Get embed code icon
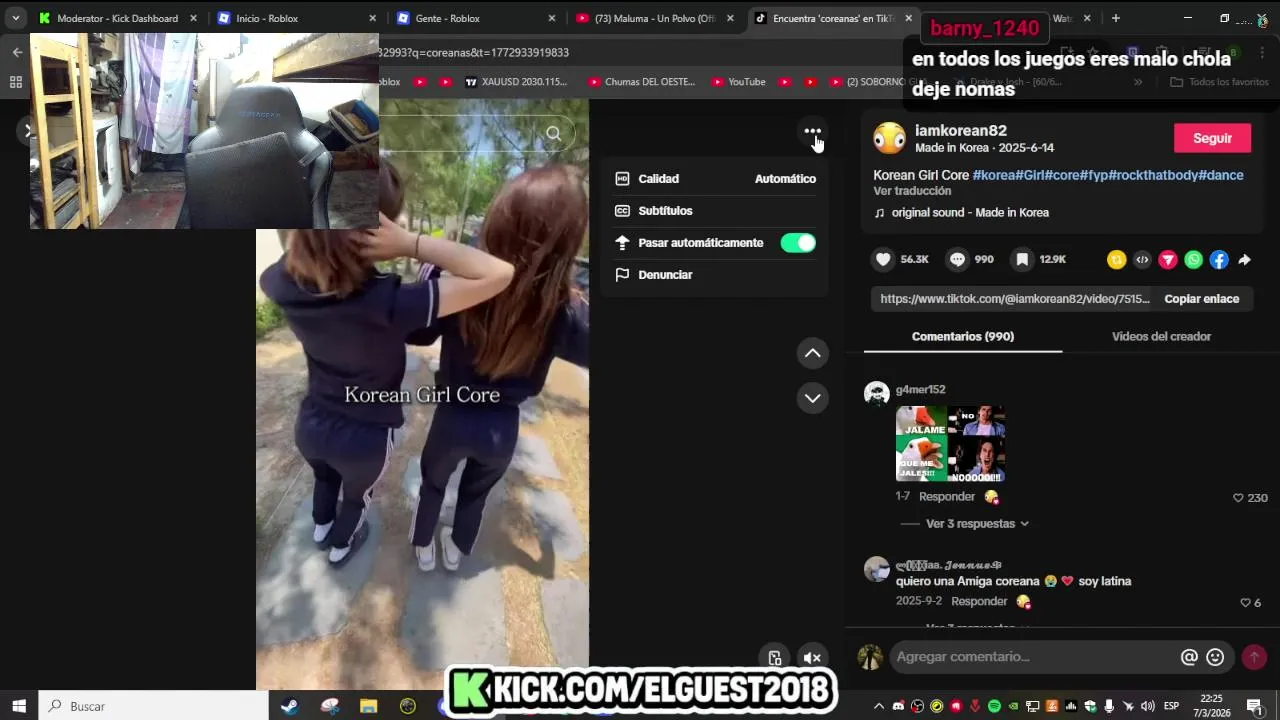 (1142, 260)
